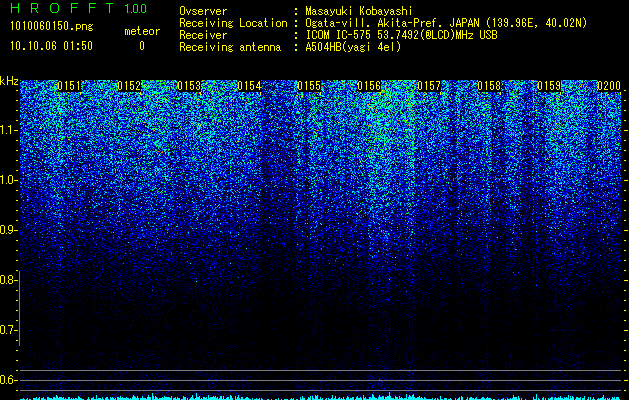The height and width of the screenshot is (400, 629).
Task: Click the observer name Masayuki Kobayashi
Action: tap(359, 11)
